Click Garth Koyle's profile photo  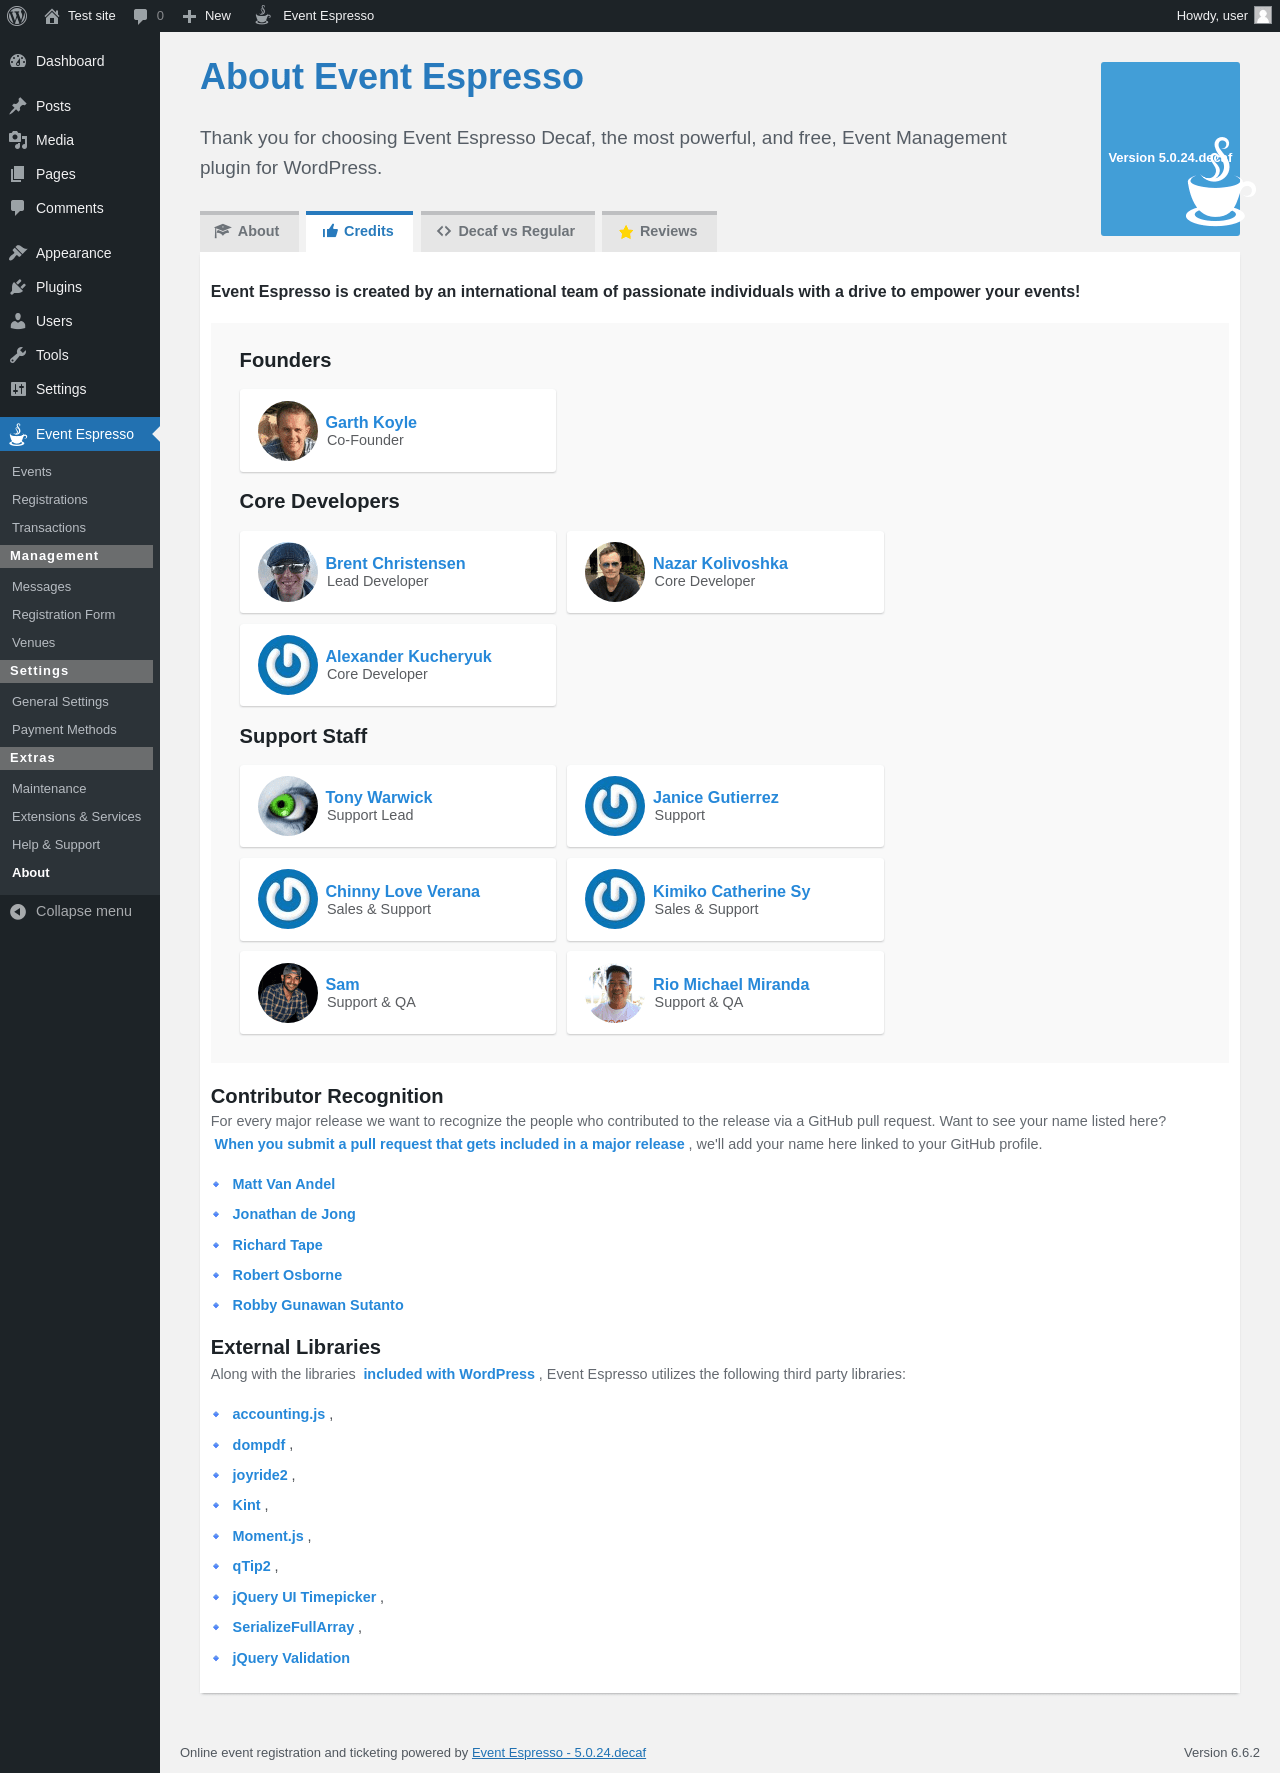coord(288,431)
